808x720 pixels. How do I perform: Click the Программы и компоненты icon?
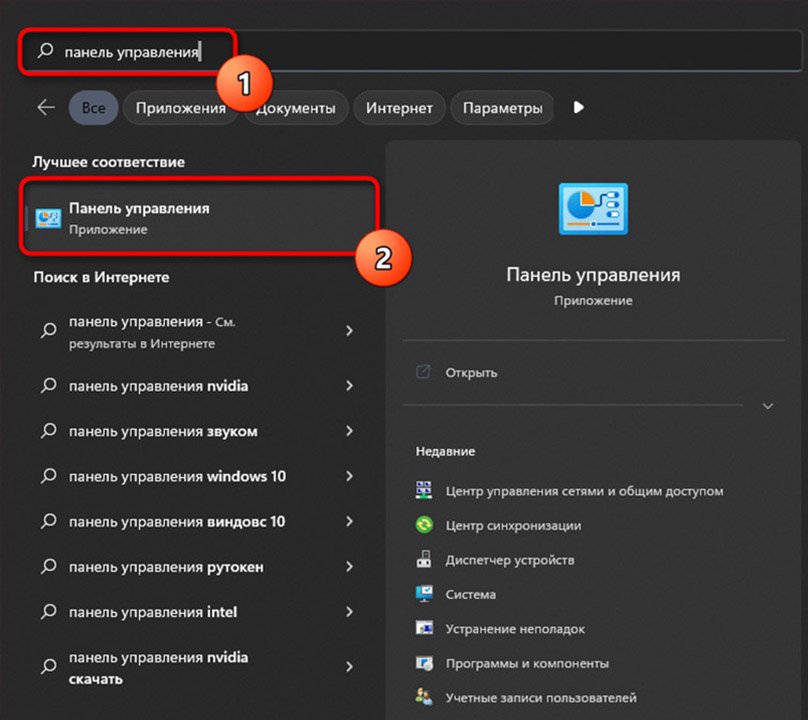pyautogui.click(x=424, y=663)
